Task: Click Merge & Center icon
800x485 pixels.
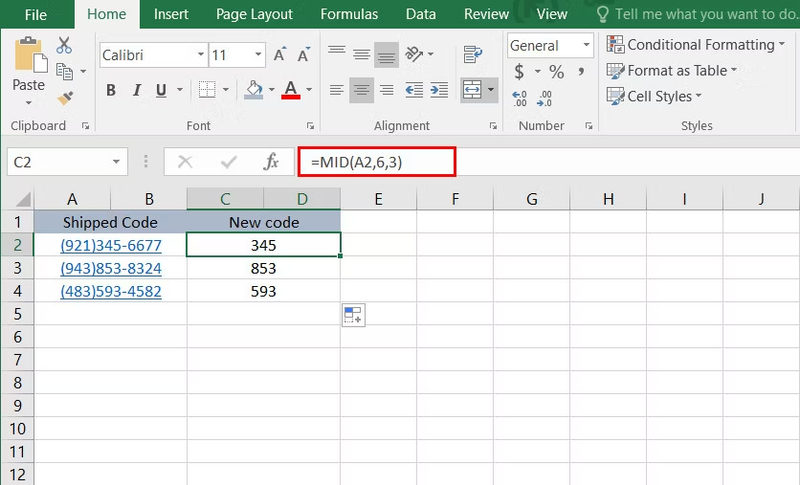Action: click(x=472, y=90)
